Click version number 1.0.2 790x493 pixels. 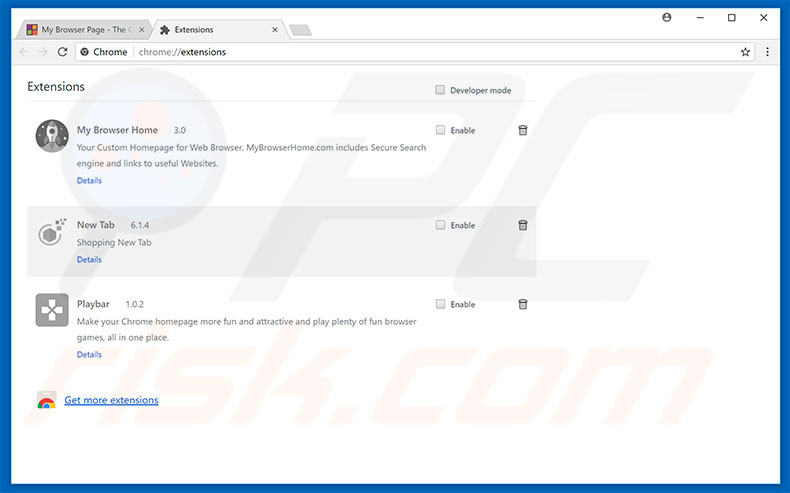135,304
